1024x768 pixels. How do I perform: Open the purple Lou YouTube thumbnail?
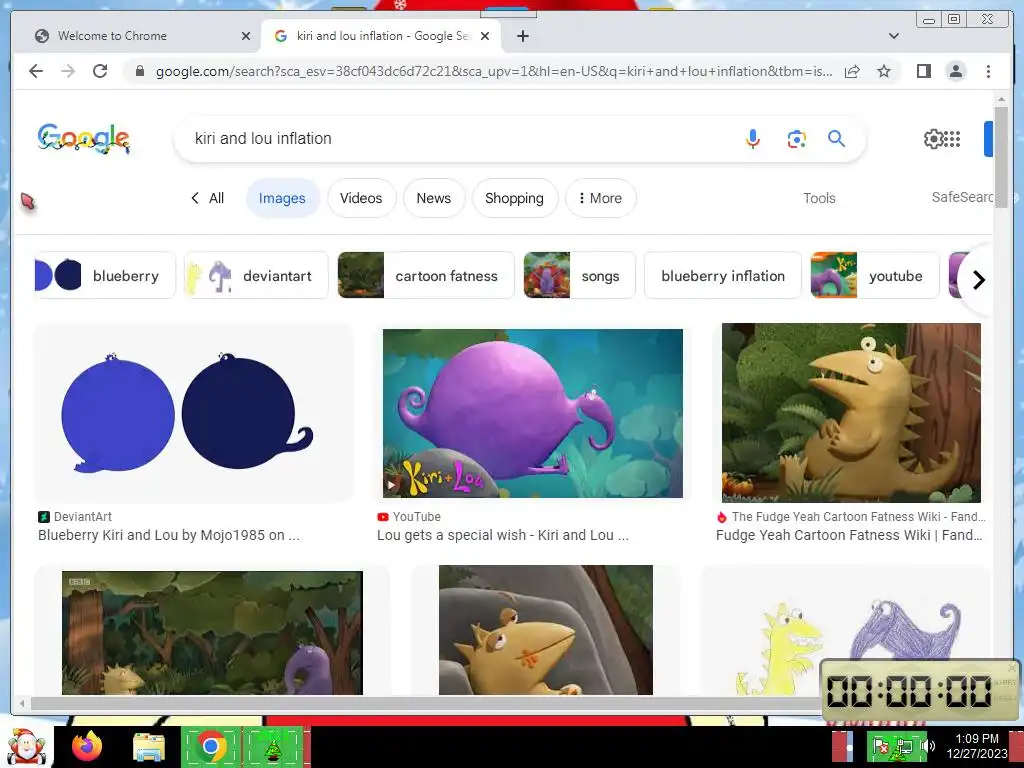[x=533, y=413]
